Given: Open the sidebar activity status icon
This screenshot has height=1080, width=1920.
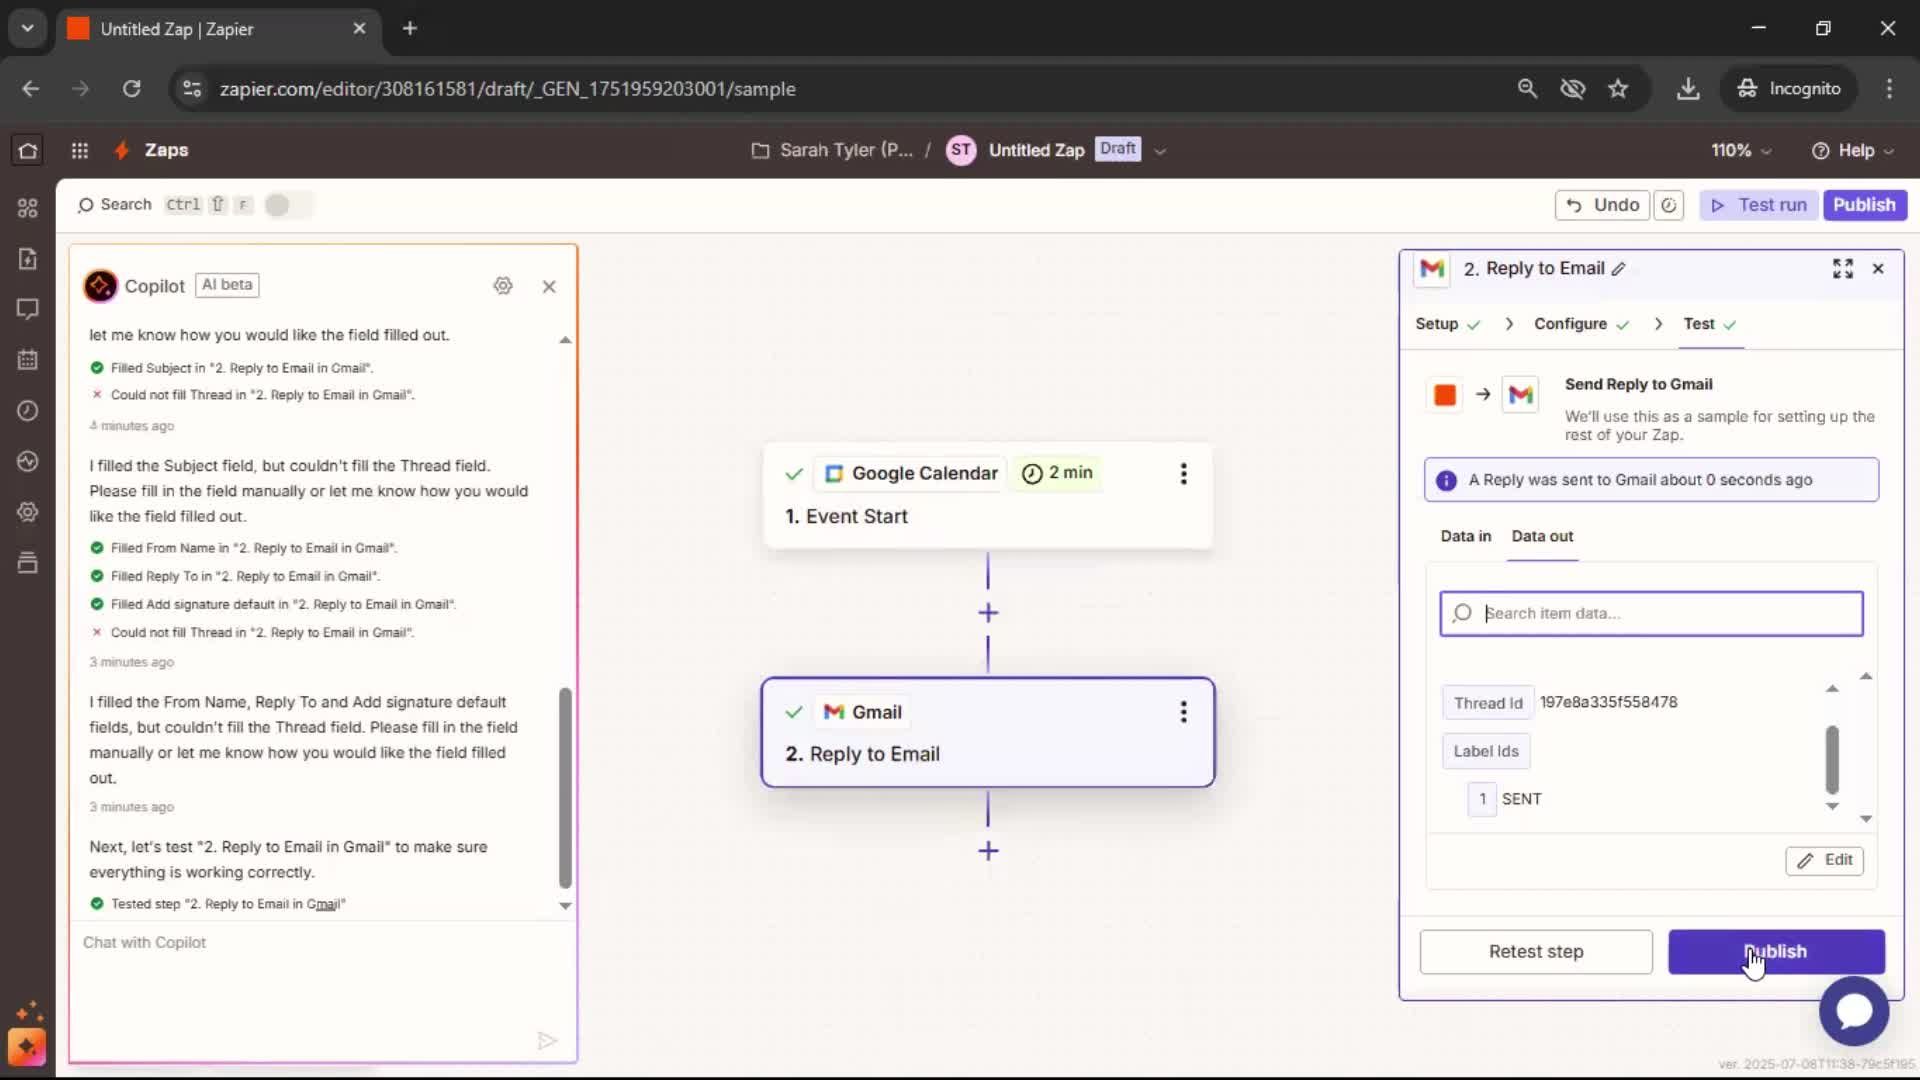Looking at the screenshot, I should 28,461.
